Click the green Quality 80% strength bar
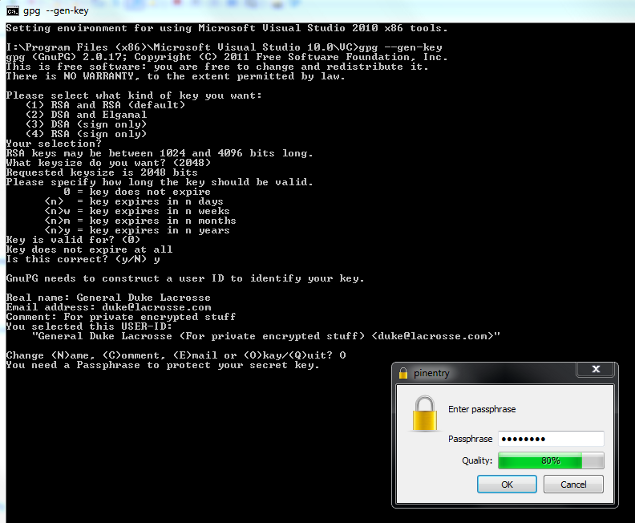This screenshot has height=523, width=635. point(550,460)
